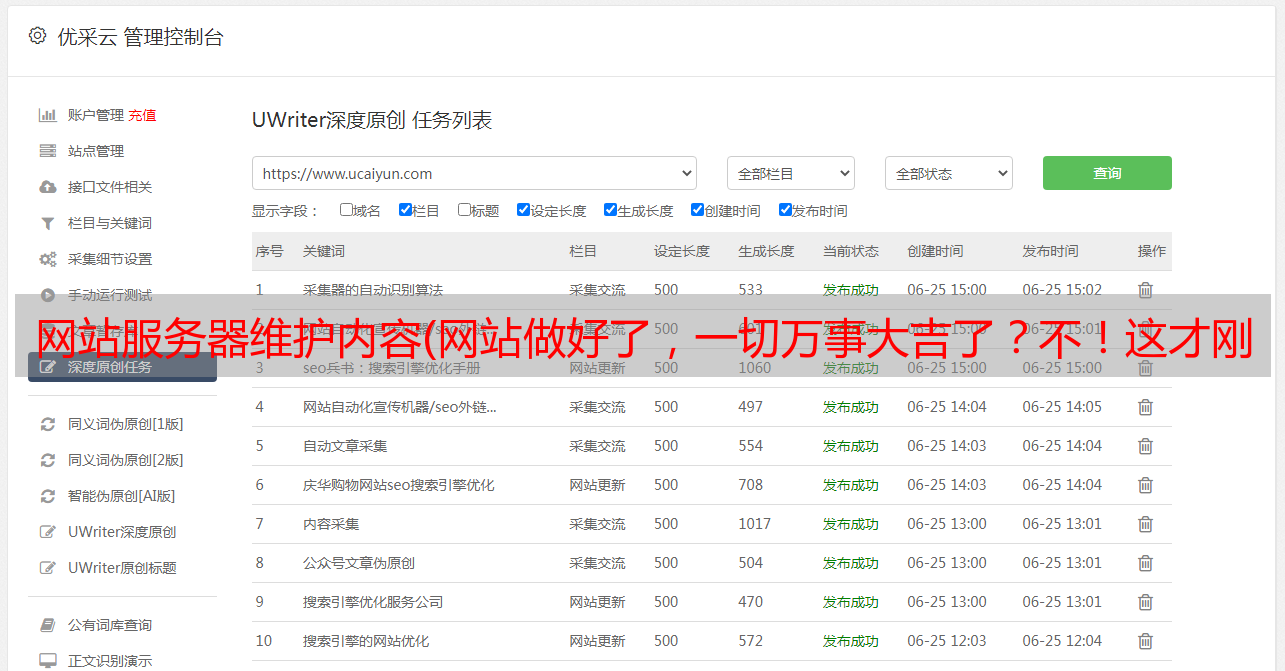
Task: Open 公有词库查询 in the sidebar
Action: pyautogui.click(x=110, y=625)
